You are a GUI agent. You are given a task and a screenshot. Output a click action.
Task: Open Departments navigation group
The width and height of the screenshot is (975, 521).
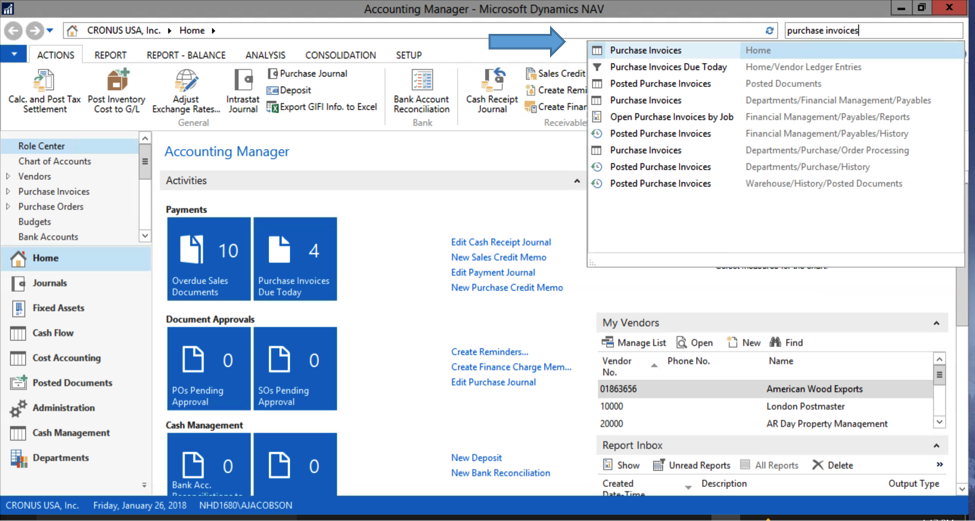click(x=75, y=458)
